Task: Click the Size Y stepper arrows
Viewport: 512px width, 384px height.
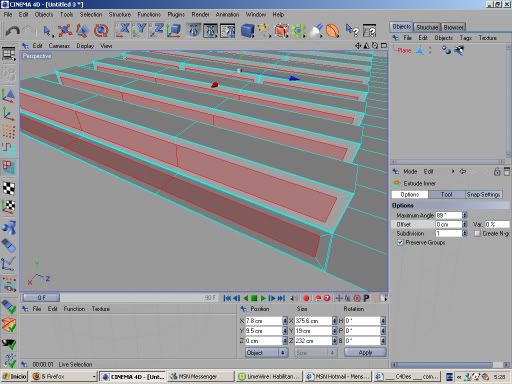Action: [334, 331]
